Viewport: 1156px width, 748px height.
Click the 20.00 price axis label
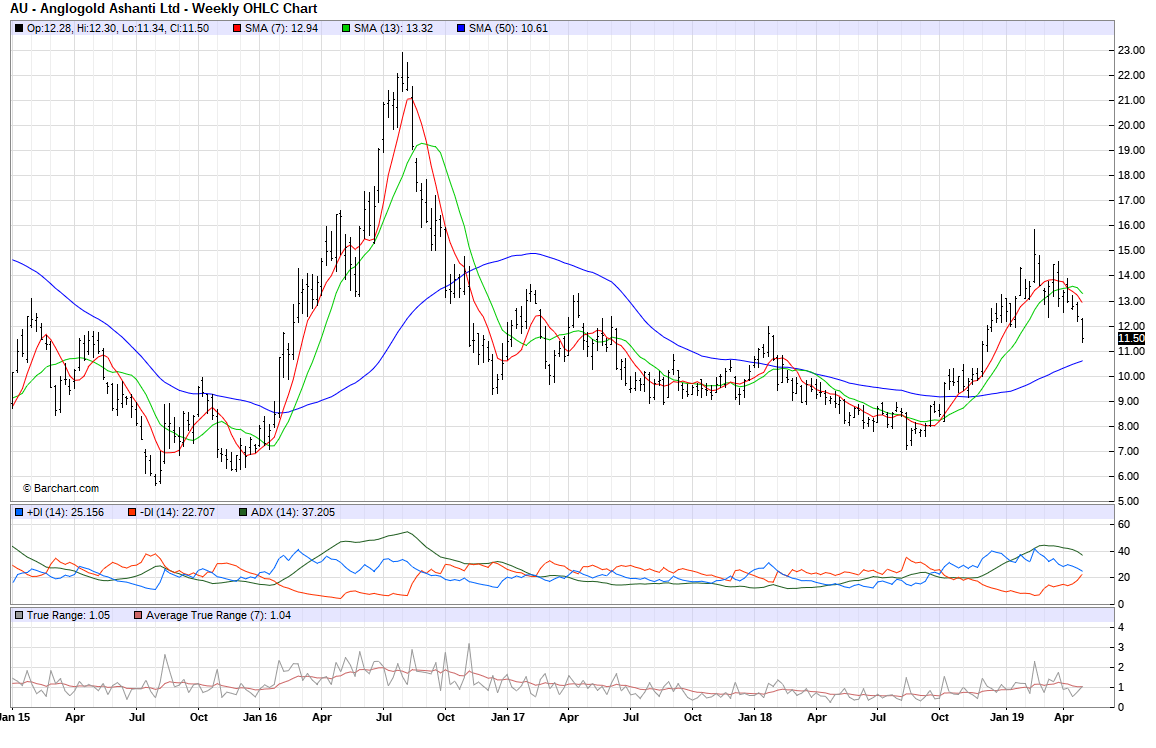pyautogui.click(x=1132, y=125)
